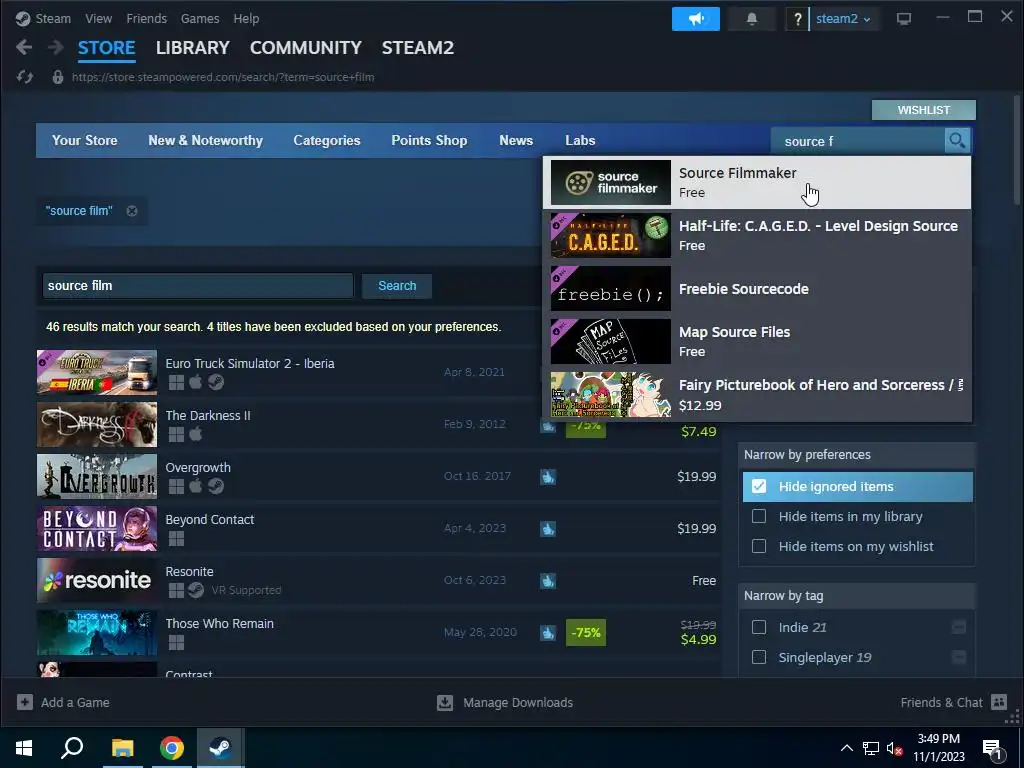1024x768 pixels.
Task: Click the Steam taskbar icon
Action: point(221,748)
